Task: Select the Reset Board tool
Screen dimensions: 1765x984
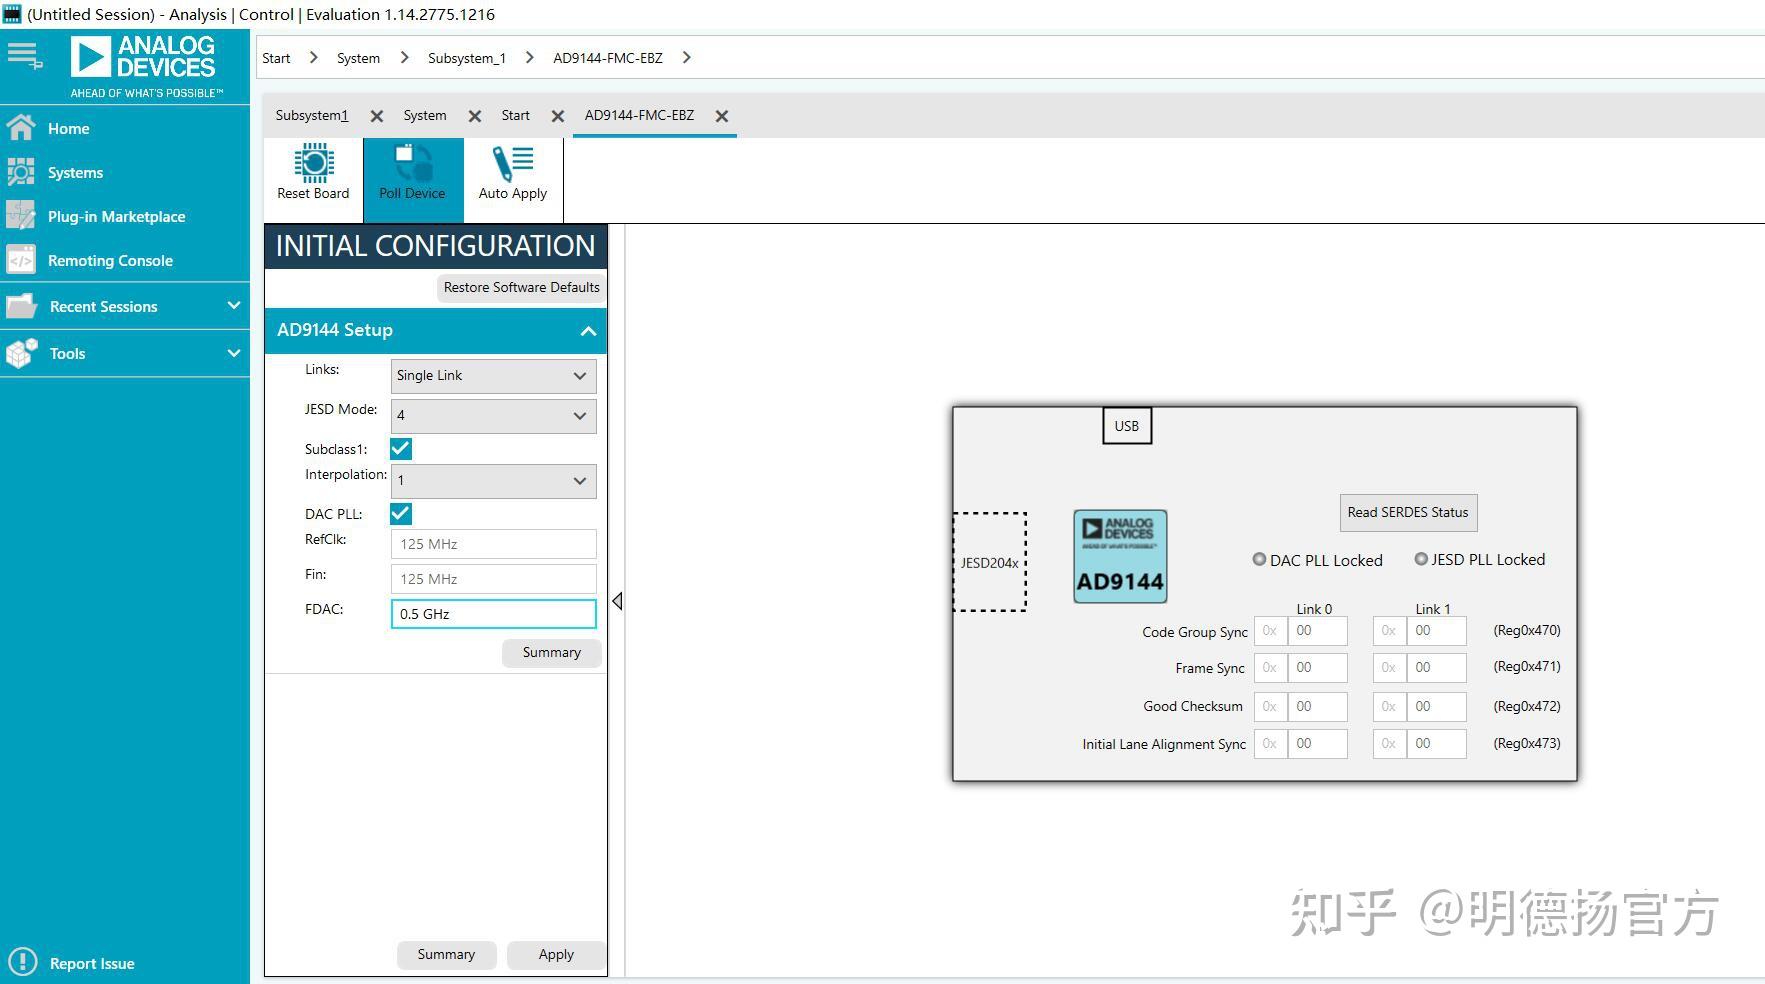Action: [x=311, y=176]
